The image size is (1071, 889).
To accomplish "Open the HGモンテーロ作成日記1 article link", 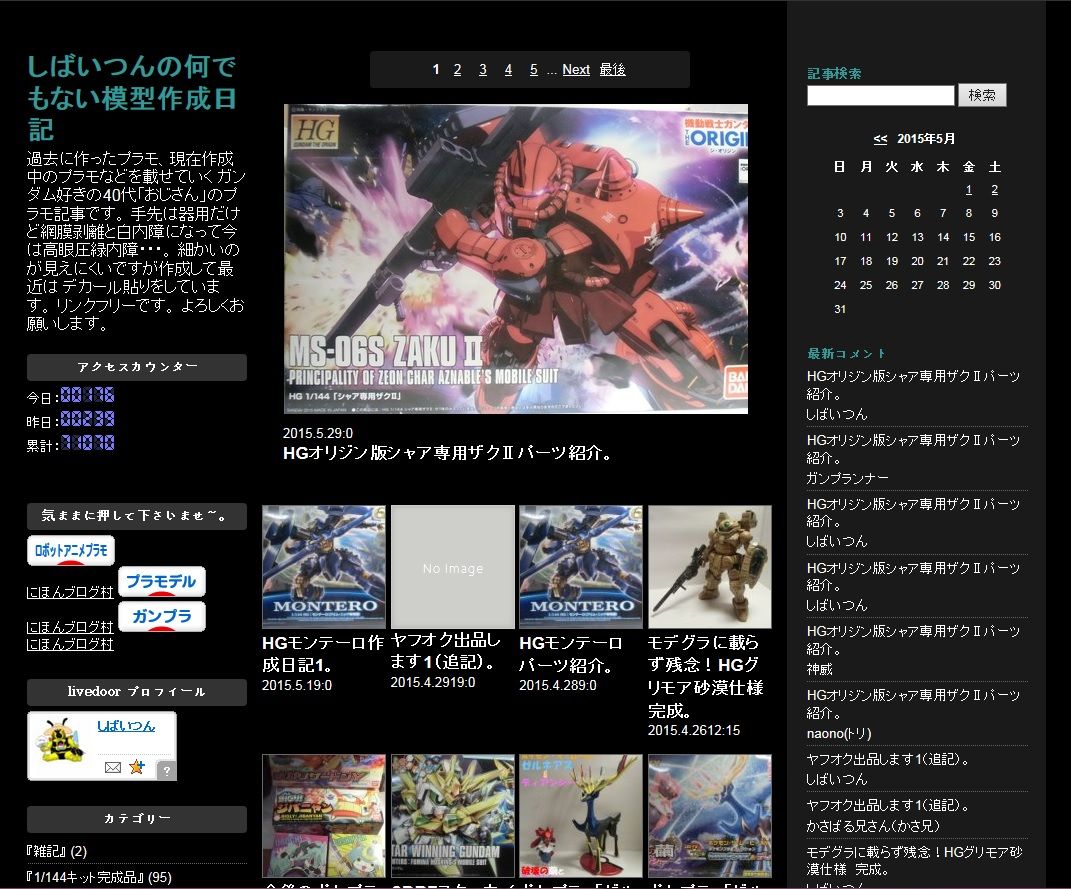I will (x=323, y=653).
